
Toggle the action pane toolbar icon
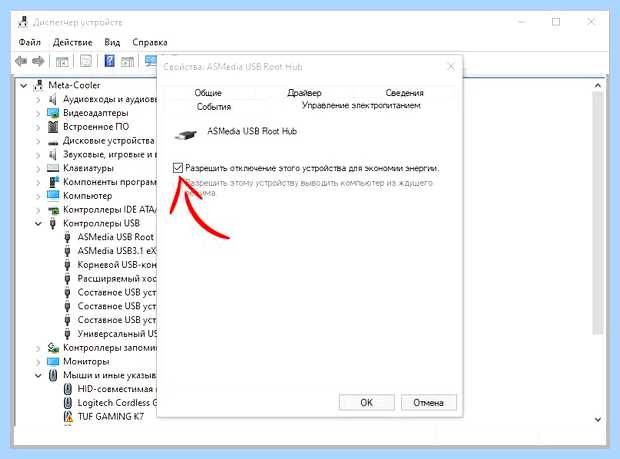coord(127,62)
